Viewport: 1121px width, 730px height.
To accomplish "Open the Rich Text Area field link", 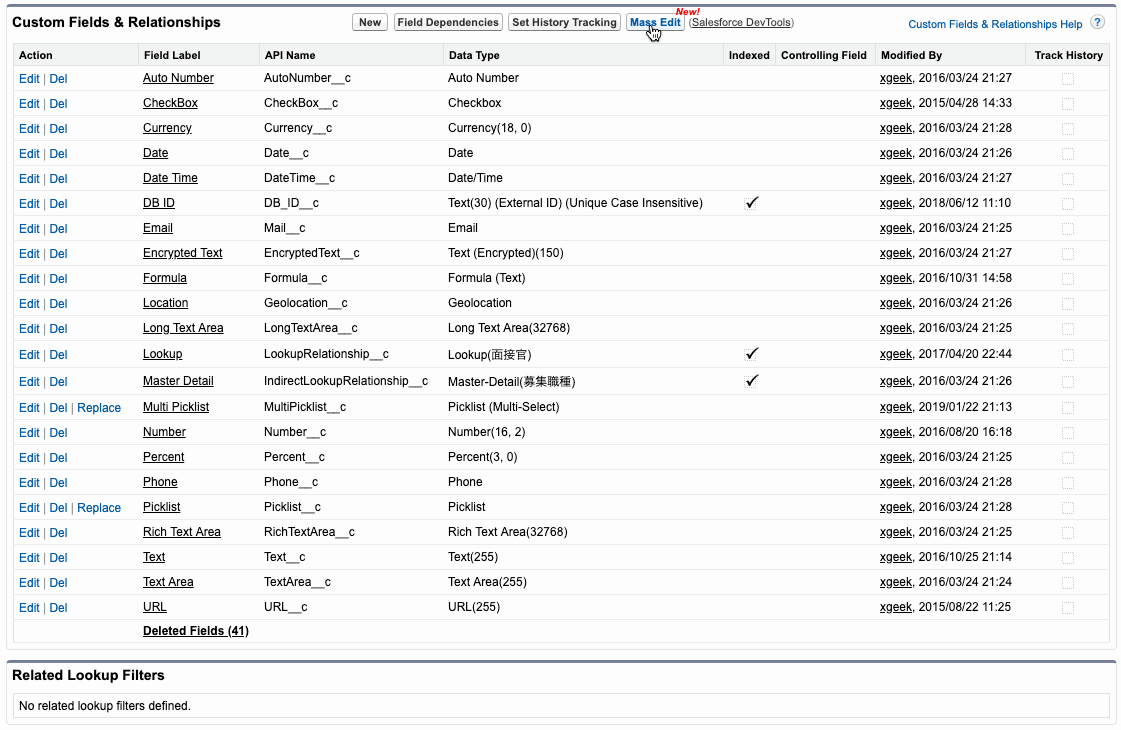I will (x=182, y=532).
